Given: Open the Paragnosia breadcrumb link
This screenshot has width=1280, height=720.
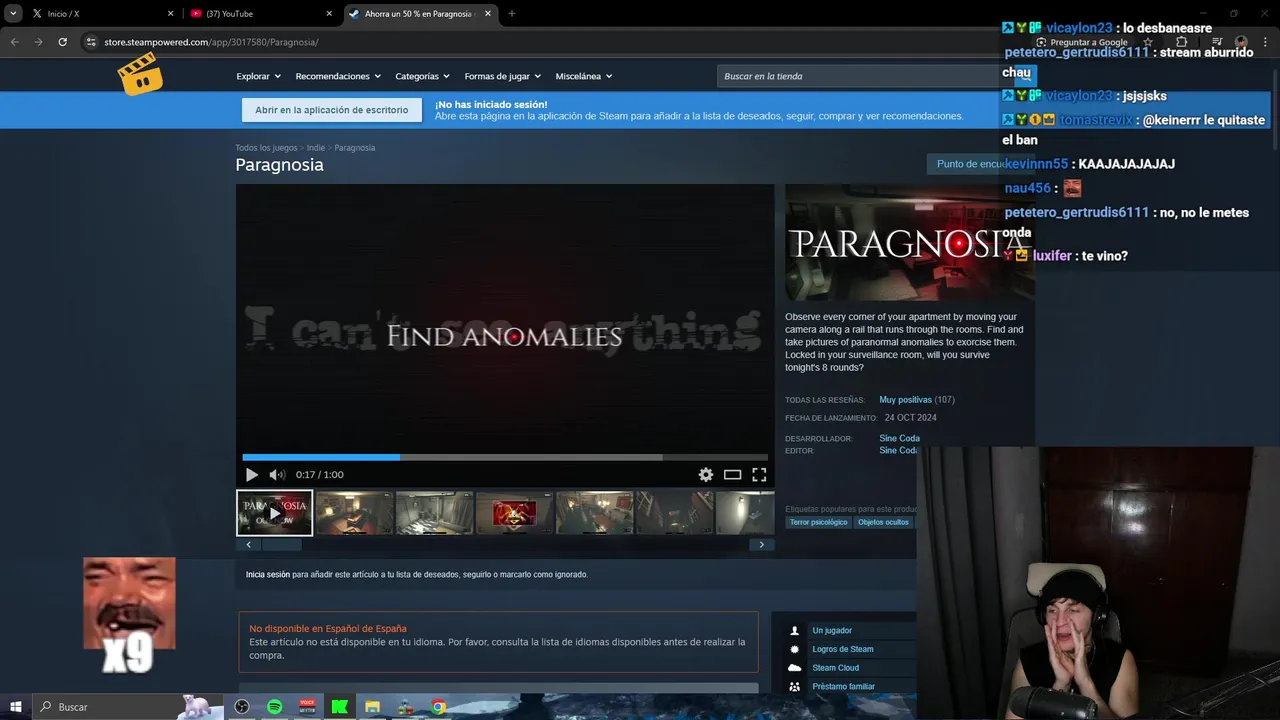Looking at the screenshot, I should (354, 148).
